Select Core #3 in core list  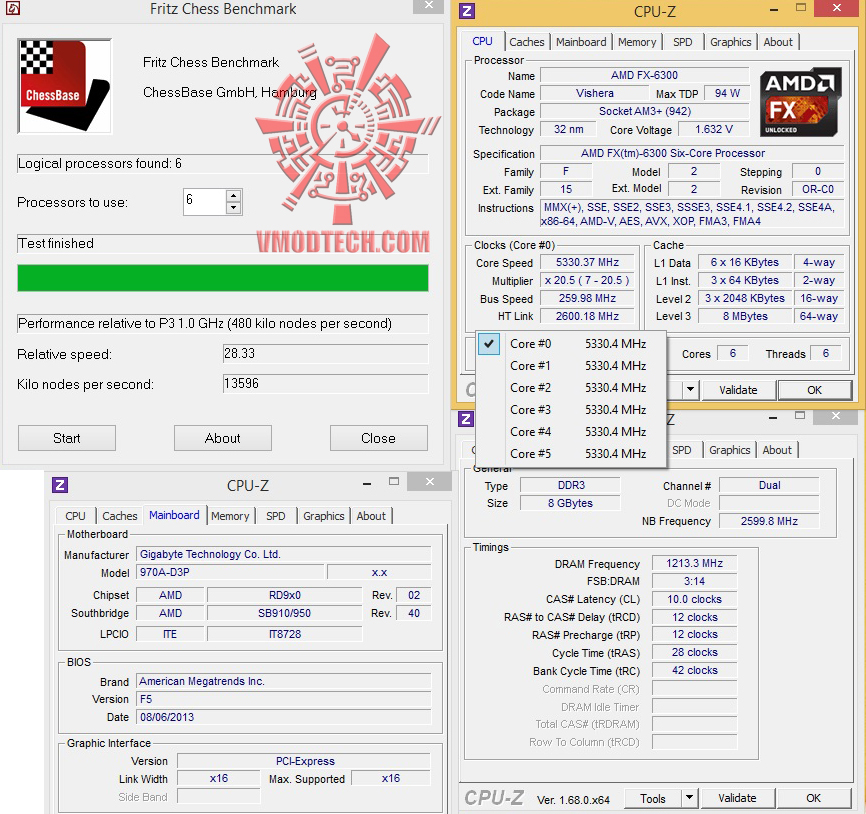point(571,410)
